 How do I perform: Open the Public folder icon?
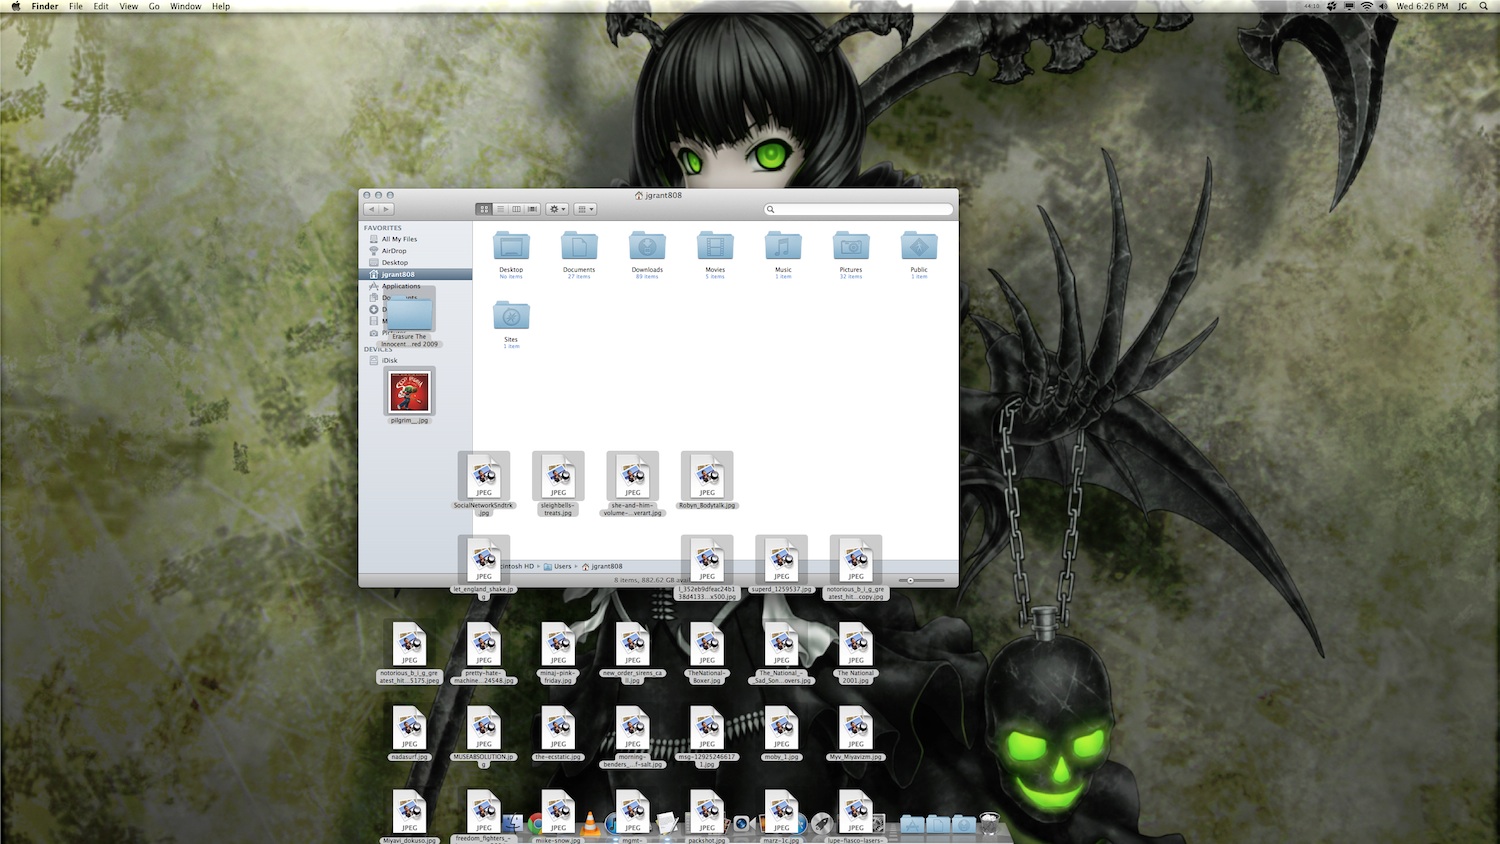click(x=919, y=246)
